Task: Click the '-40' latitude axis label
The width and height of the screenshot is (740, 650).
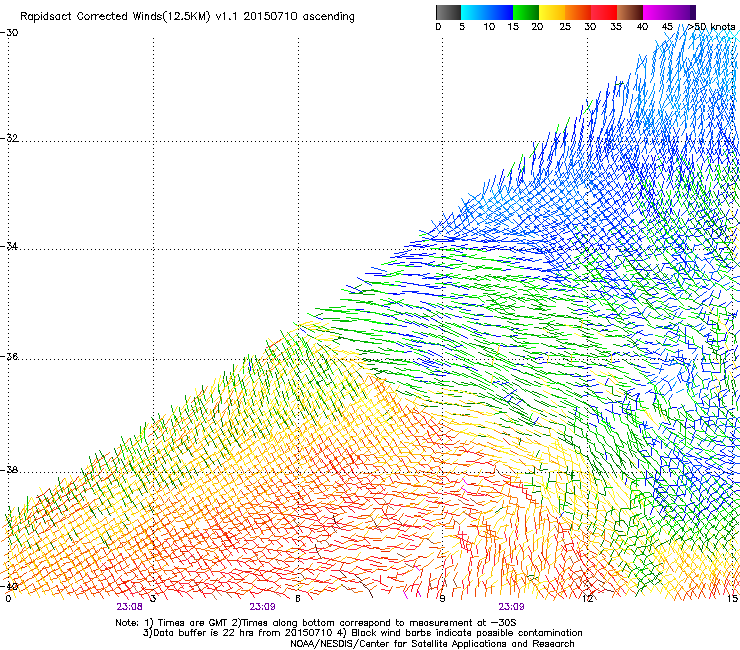Action: (9, 587)
